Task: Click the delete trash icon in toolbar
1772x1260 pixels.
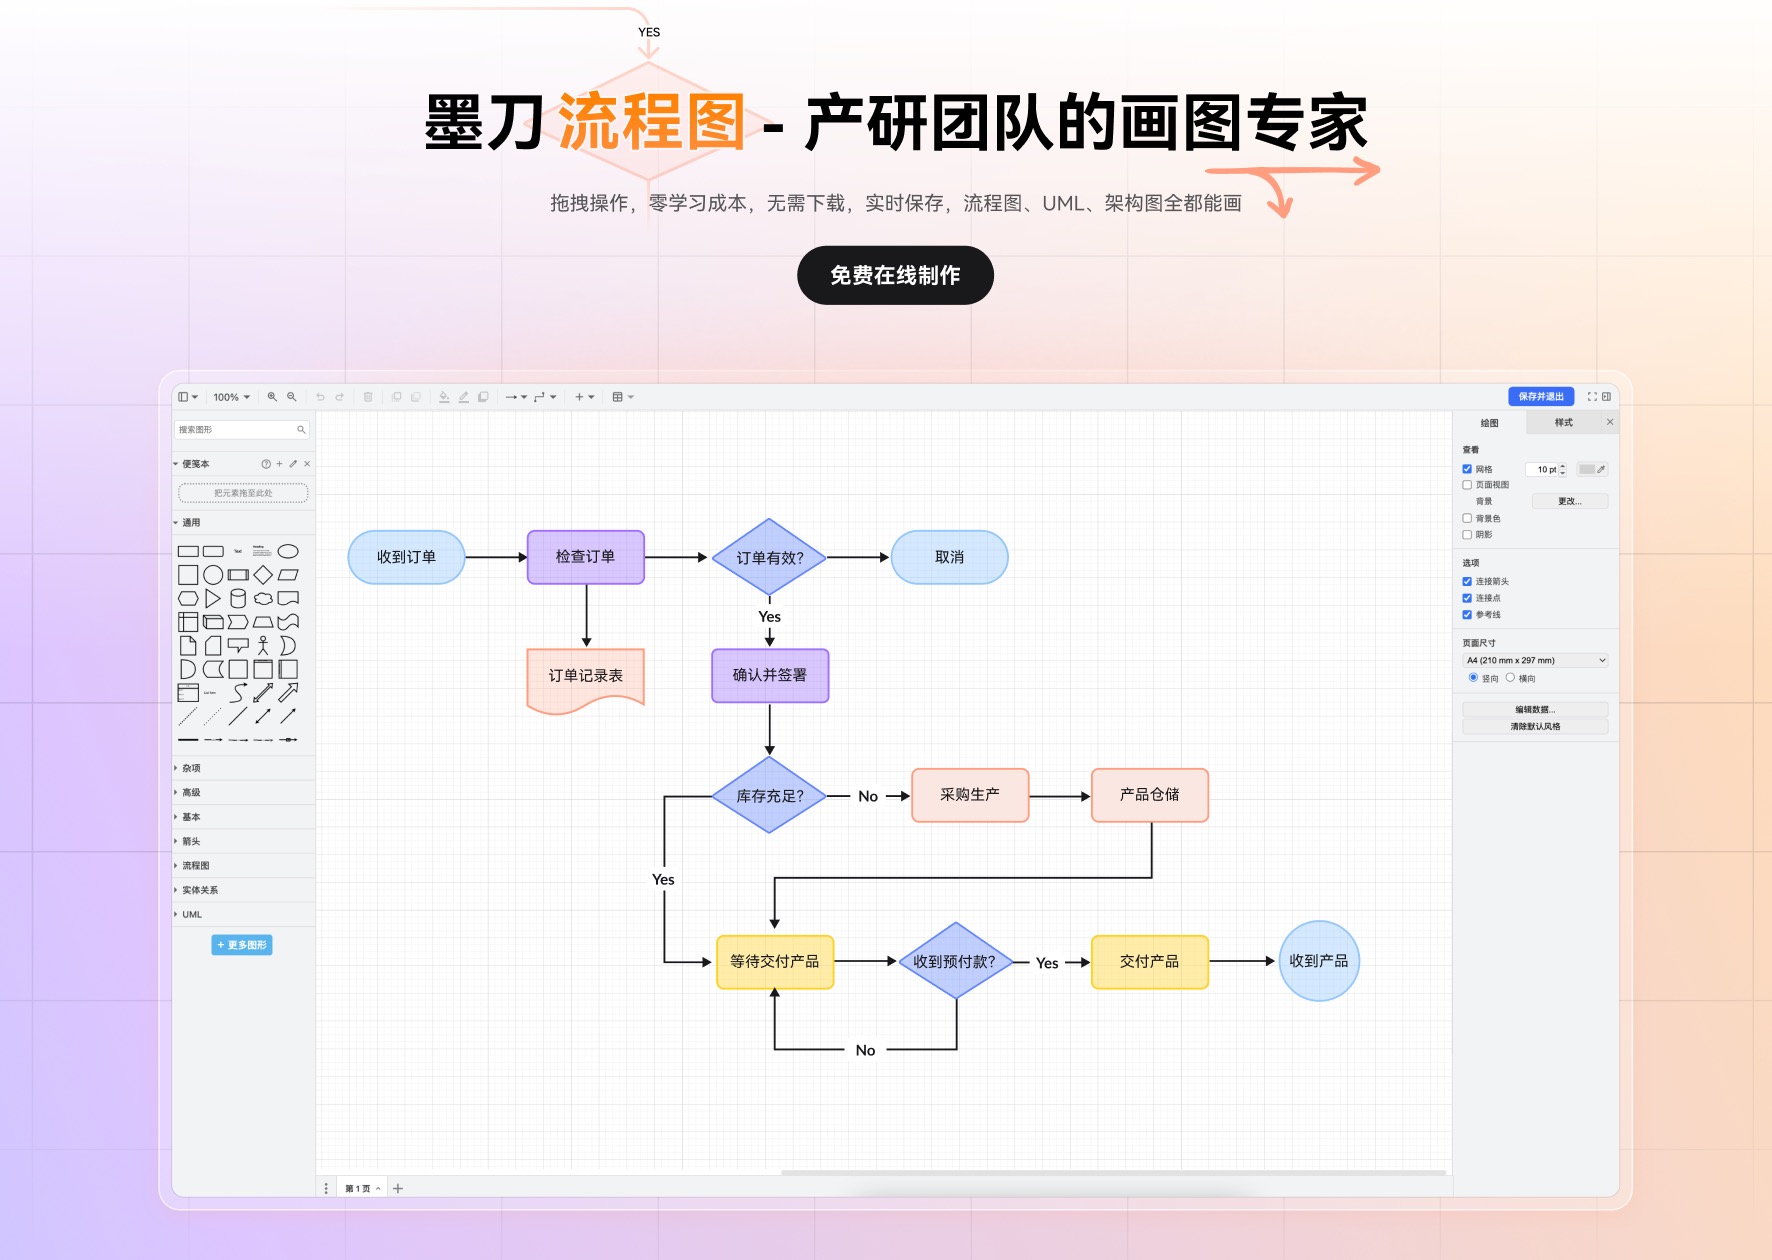Action: pos(368,397)
